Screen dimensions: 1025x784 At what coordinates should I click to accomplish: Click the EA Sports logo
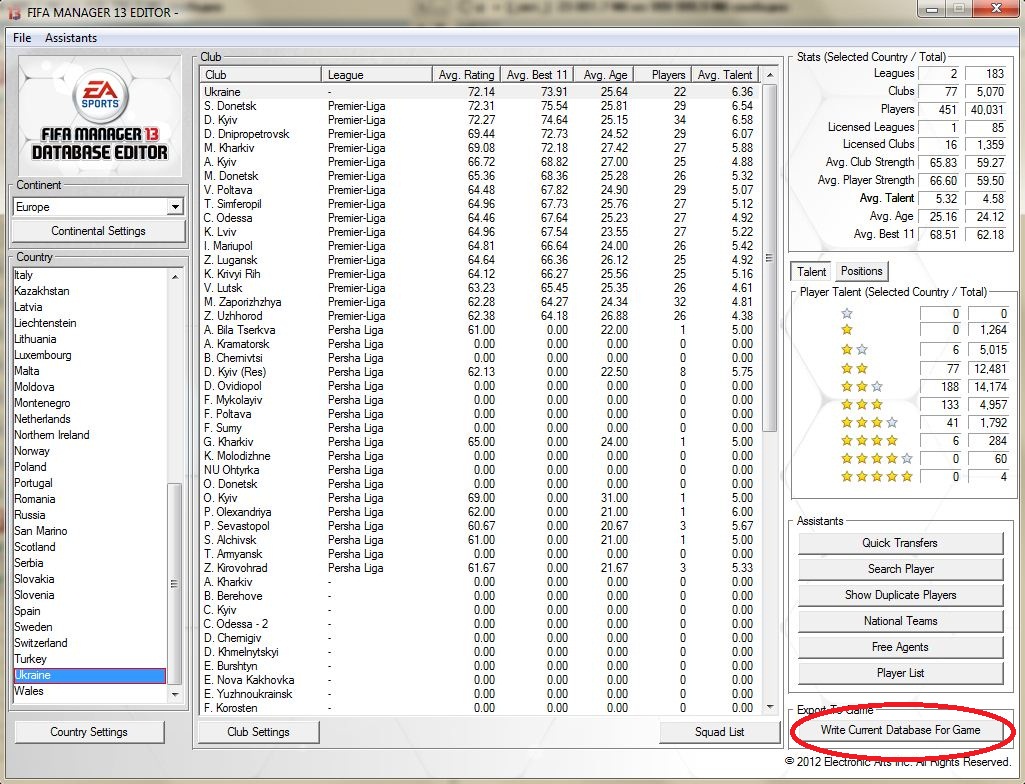(x=99, y=92)
